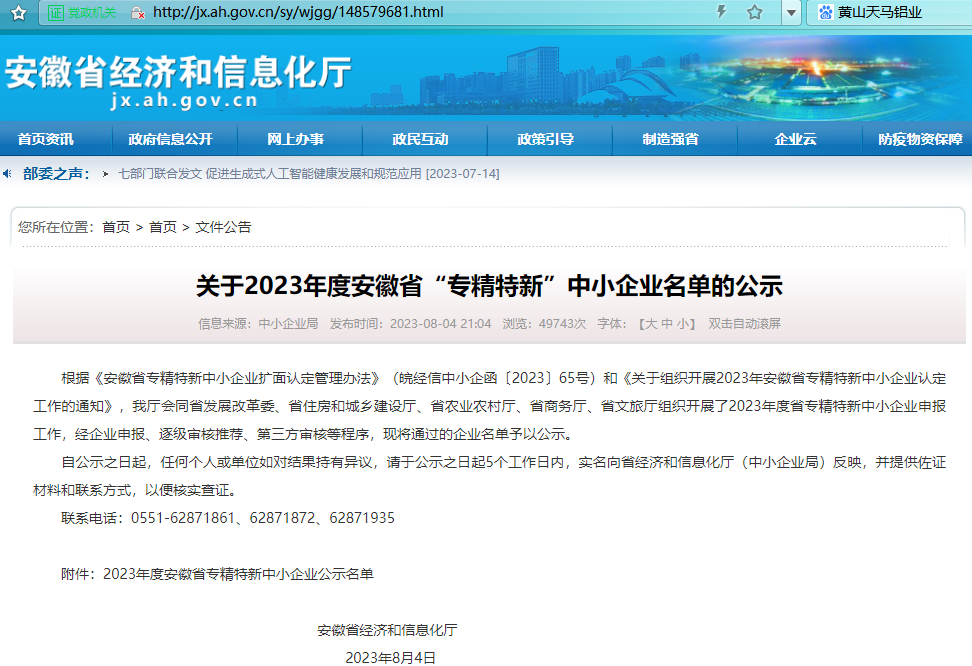Click the 安徽省经济和信息化厅 site logo
This screenshot has height=666, width=972.
pyautogui.click(x=179, y=81)
